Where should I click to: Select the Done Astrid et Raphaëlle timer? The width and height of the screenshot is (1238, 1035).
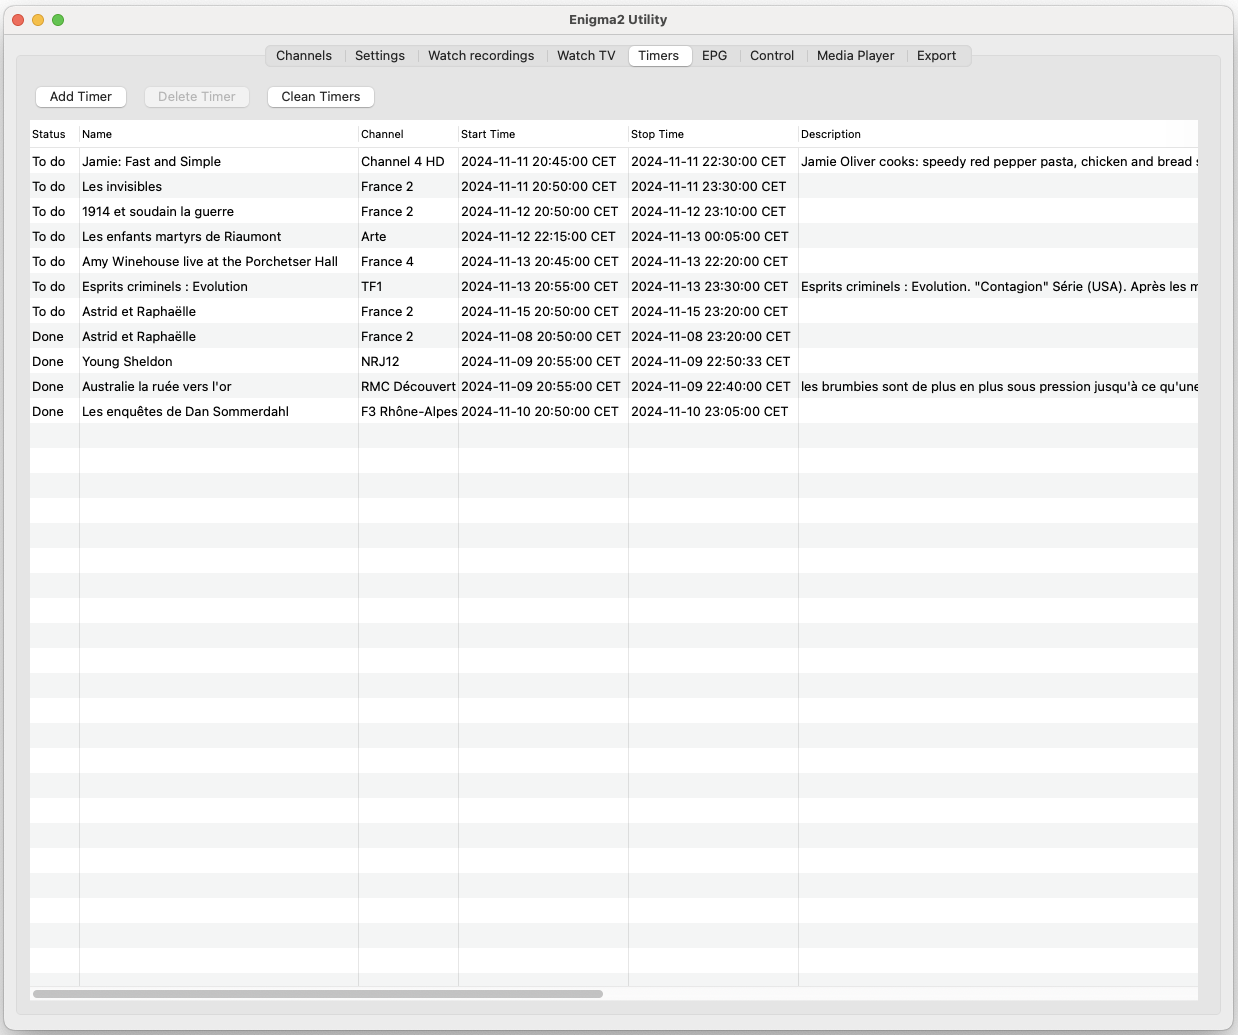point(614,336)
